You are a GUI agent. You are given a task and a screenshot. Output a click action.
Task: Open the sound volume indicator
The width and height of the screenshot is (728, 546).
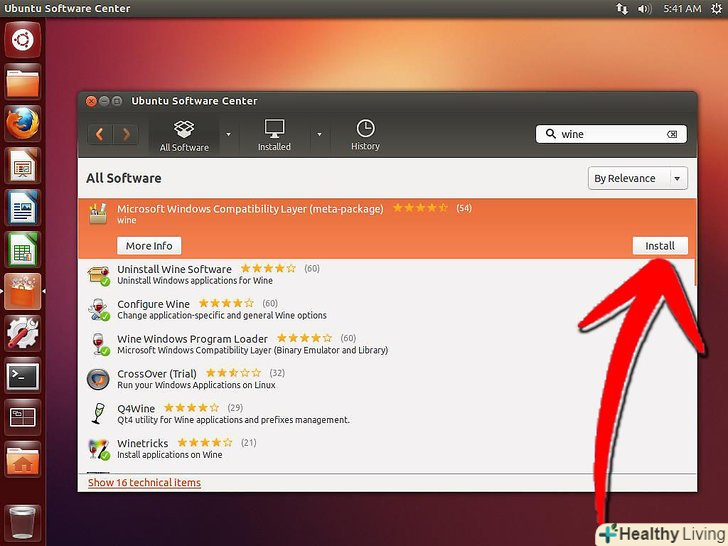click(644, 8)
